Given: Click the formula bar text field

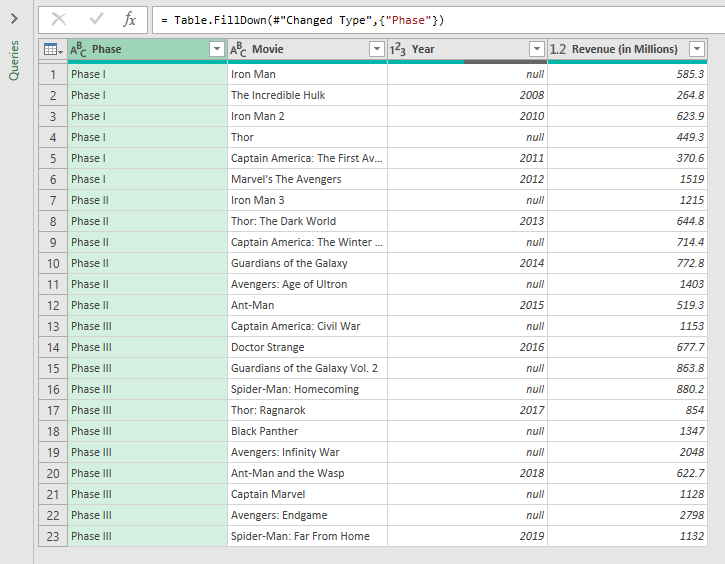Looking at the screenshot, I should [438, 20].
